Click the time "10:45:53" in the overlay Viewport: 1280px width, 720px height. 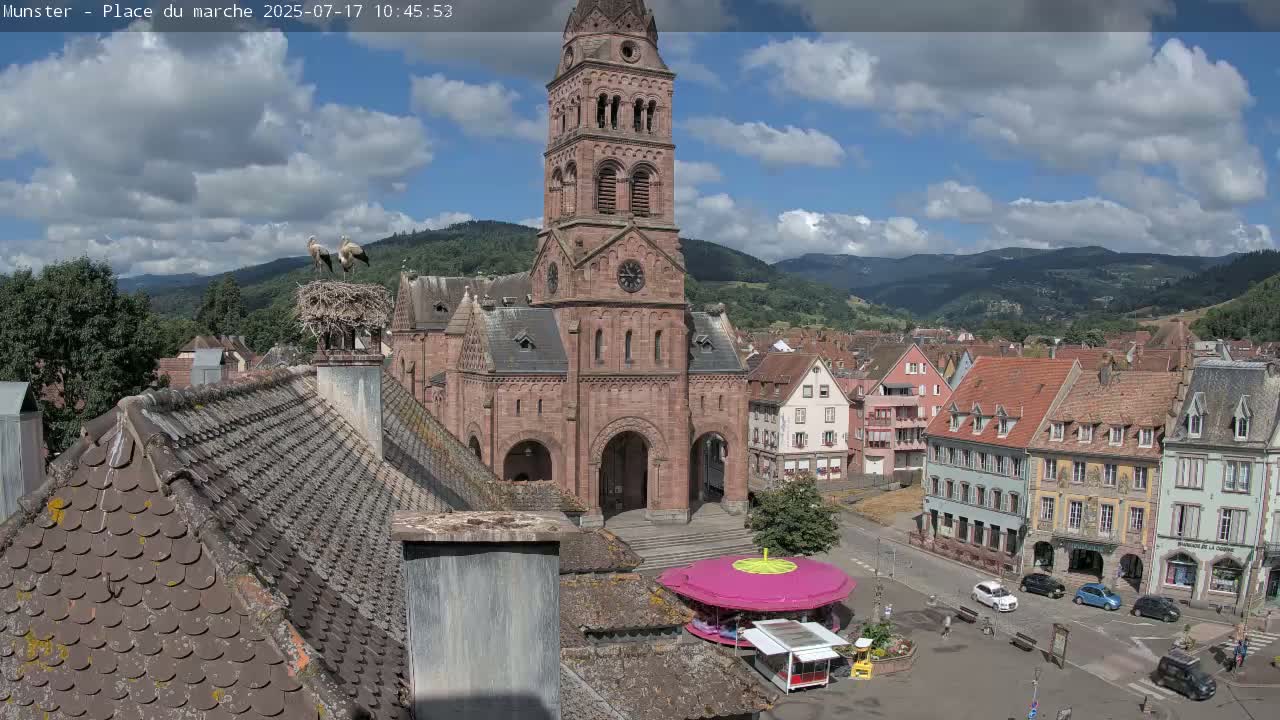click(412, 12)
